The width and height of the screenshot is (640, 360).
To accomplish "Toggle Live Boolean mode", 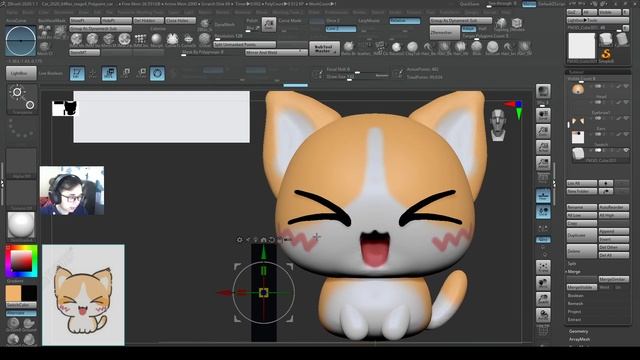I will pyautogui.click(x=51, y=73).
